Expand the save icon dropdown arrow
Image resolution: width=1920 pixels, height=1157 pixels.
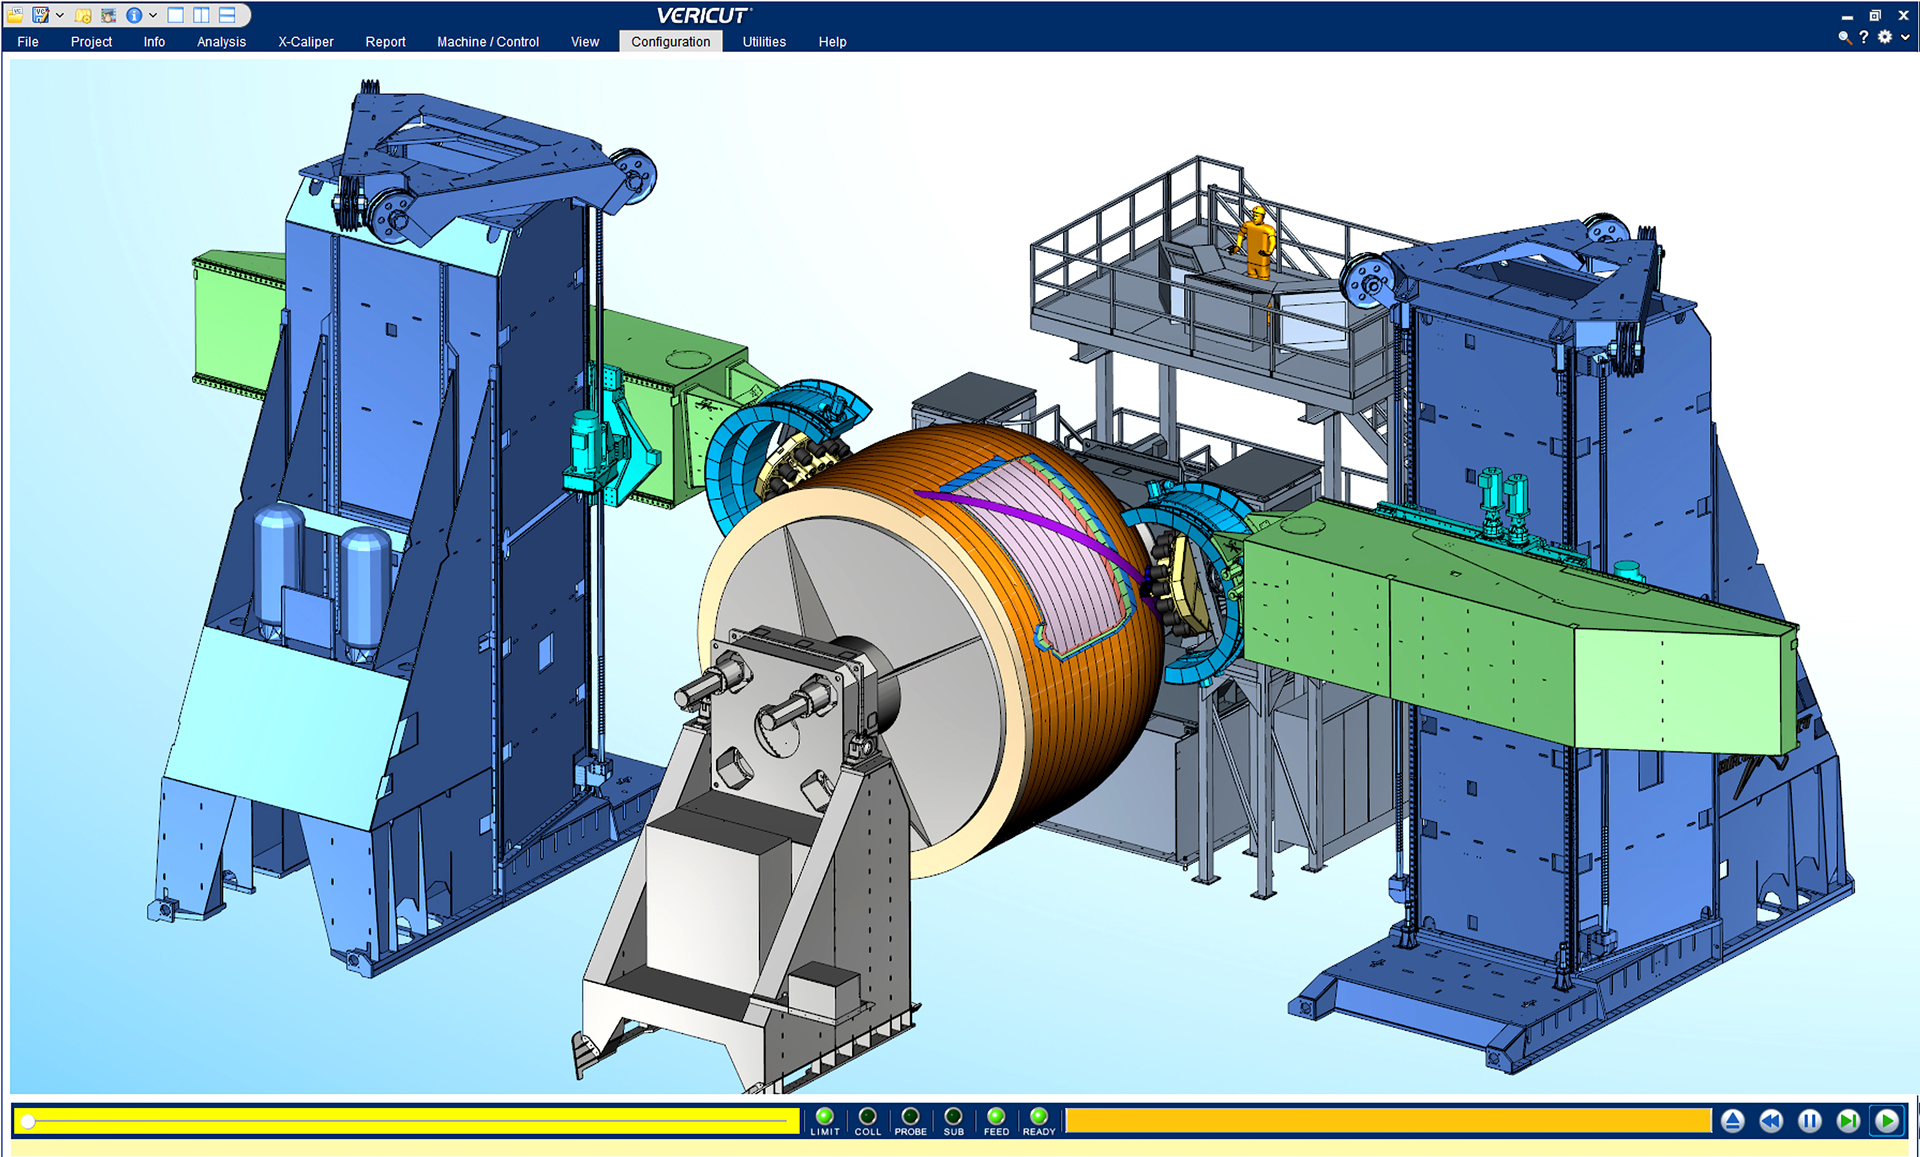60,15
